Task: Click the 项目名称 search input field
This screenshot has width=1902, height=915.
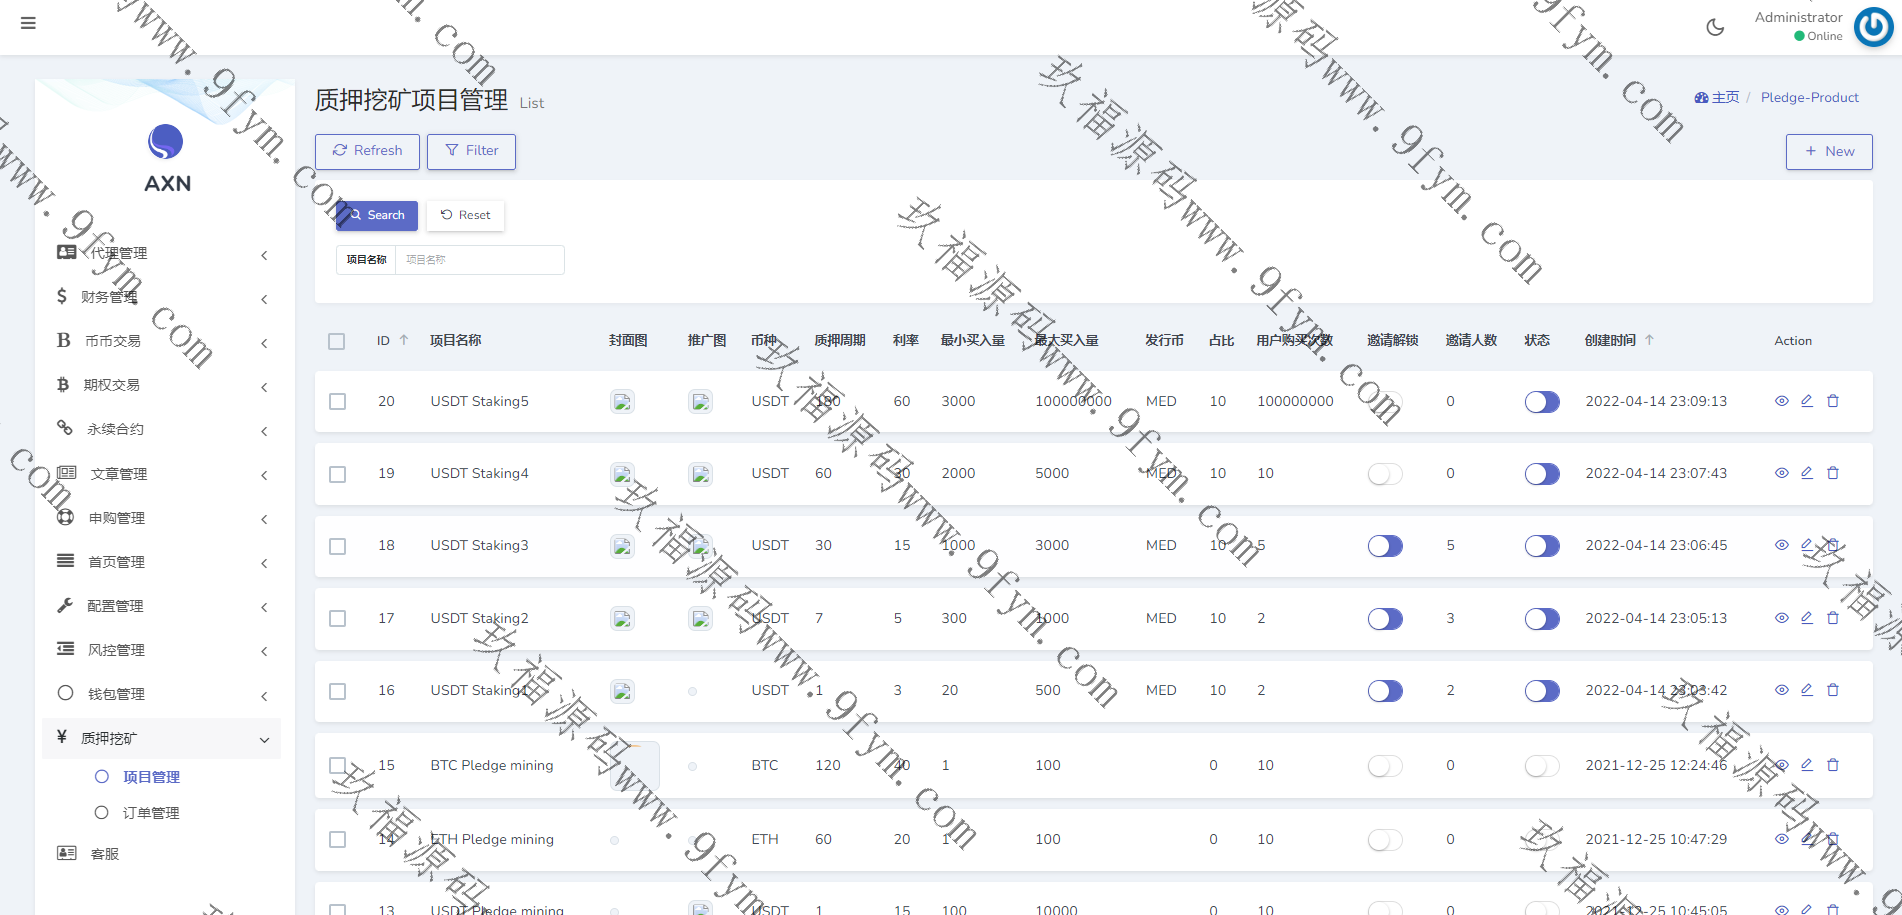Action: 478,260
